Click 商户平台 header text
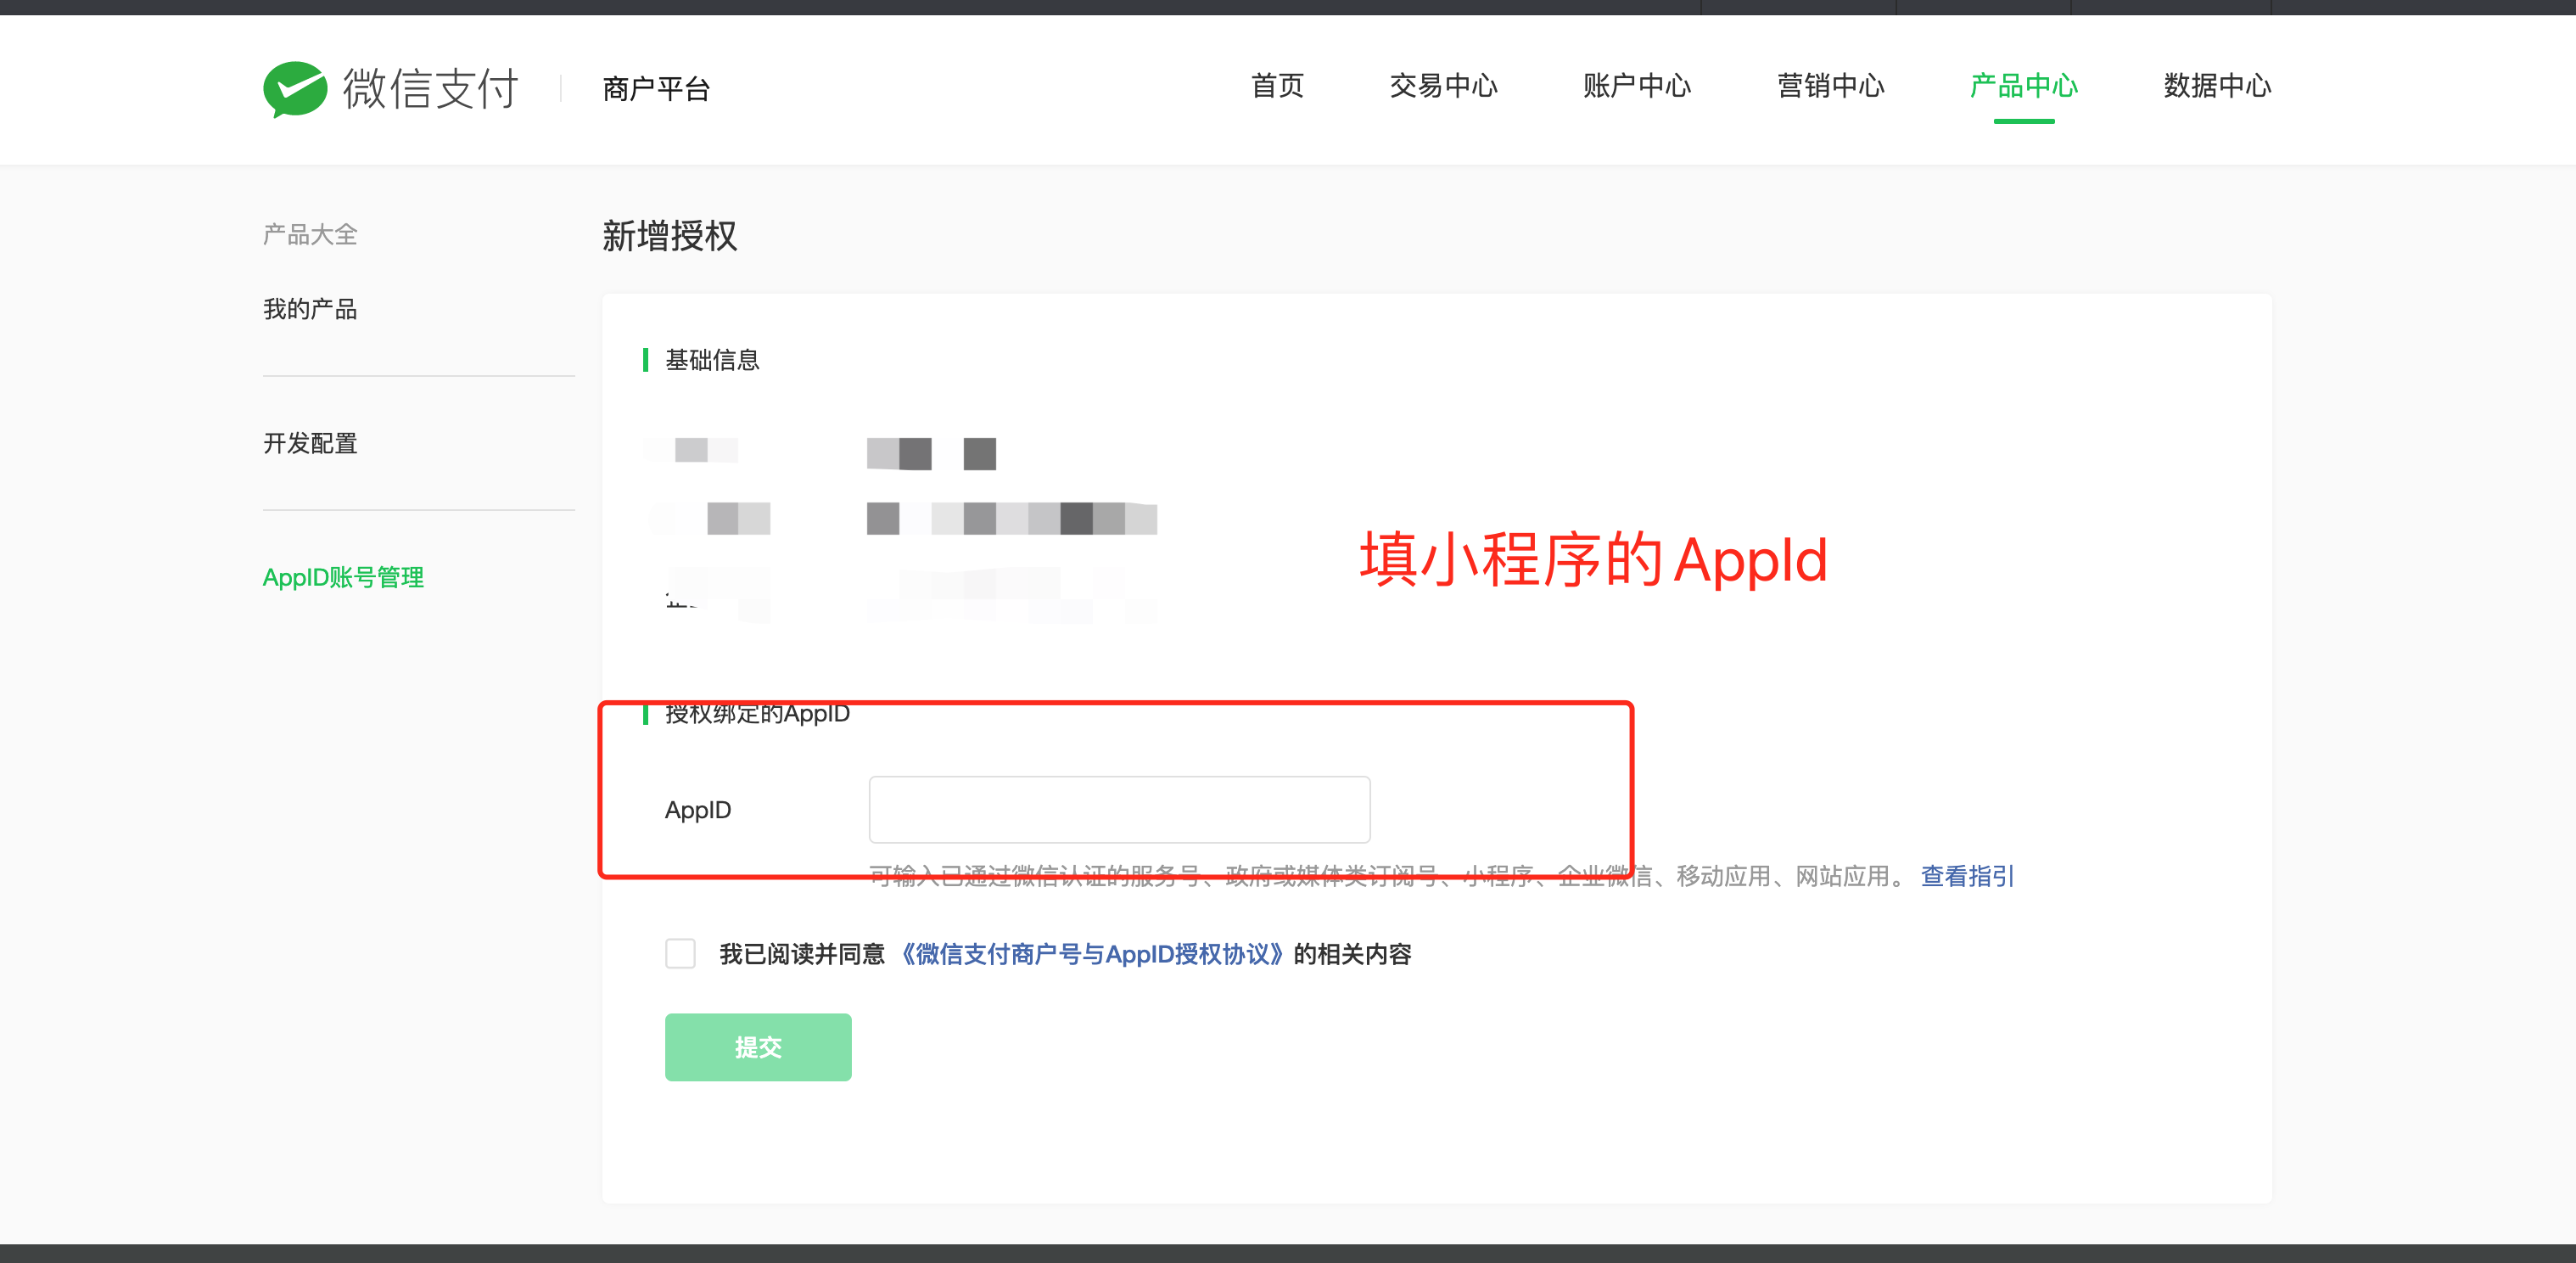This screenshot has height=1263, width=2576. point(656,89)
